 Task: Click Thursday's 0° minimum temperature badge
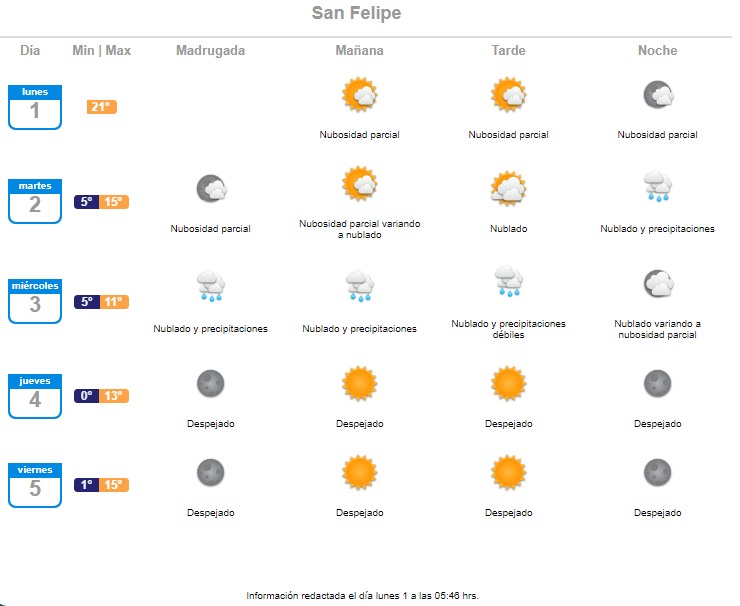click(86, 396)
